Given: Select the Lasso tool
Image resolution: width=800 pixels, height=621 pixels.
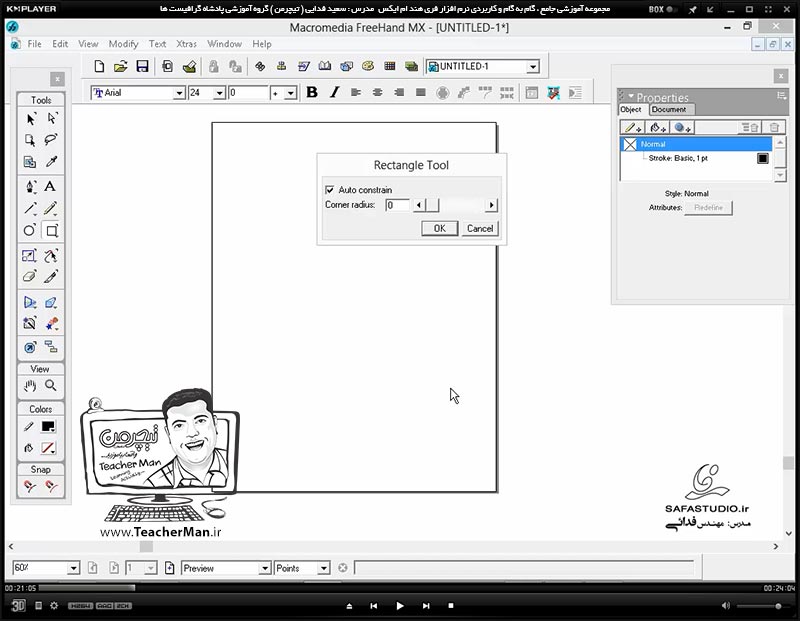Looking at the screenshot, I should click(51, 140).
